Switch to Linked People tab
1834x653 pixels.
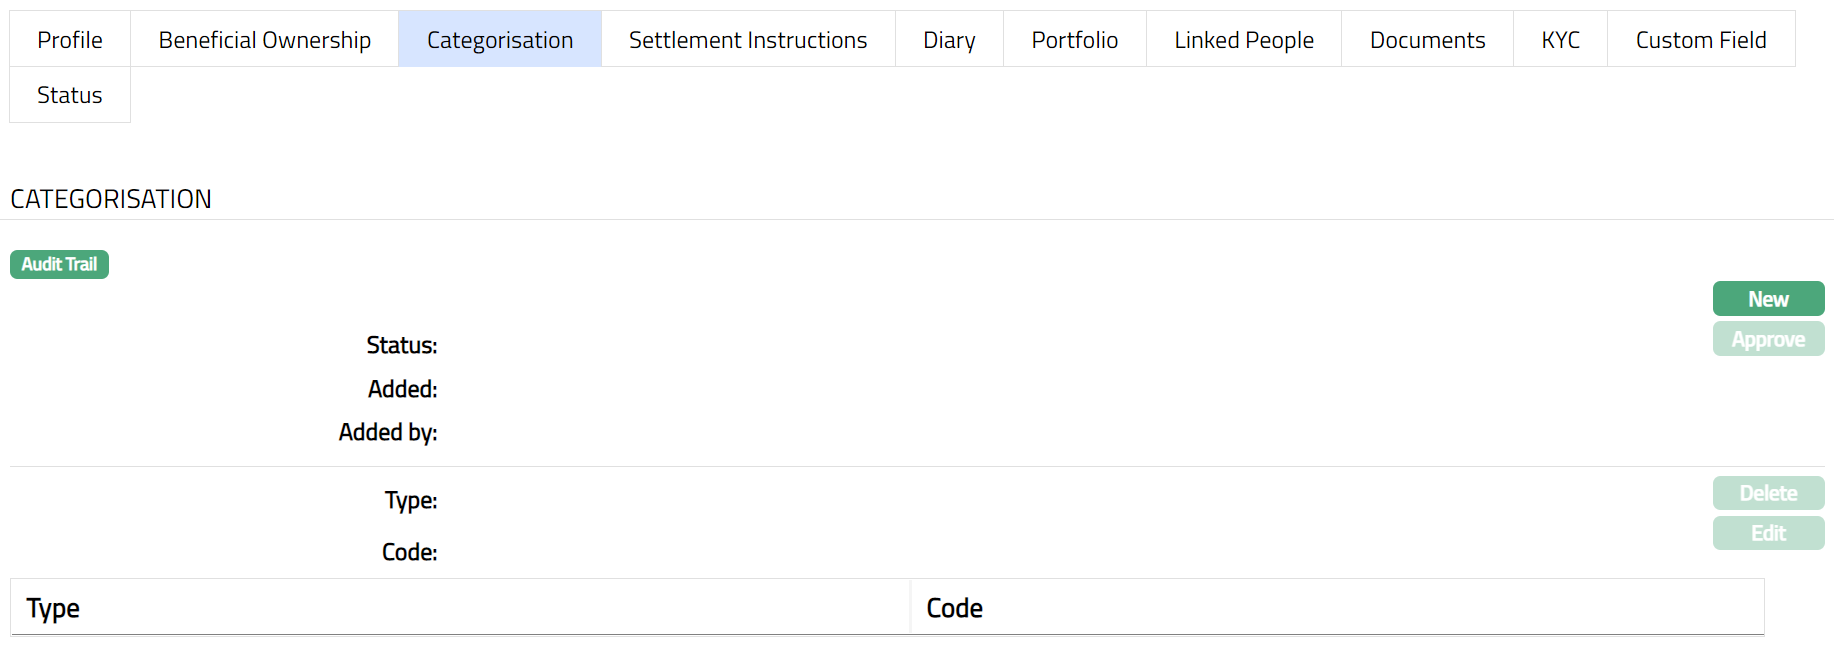[x=1244, y=40]
